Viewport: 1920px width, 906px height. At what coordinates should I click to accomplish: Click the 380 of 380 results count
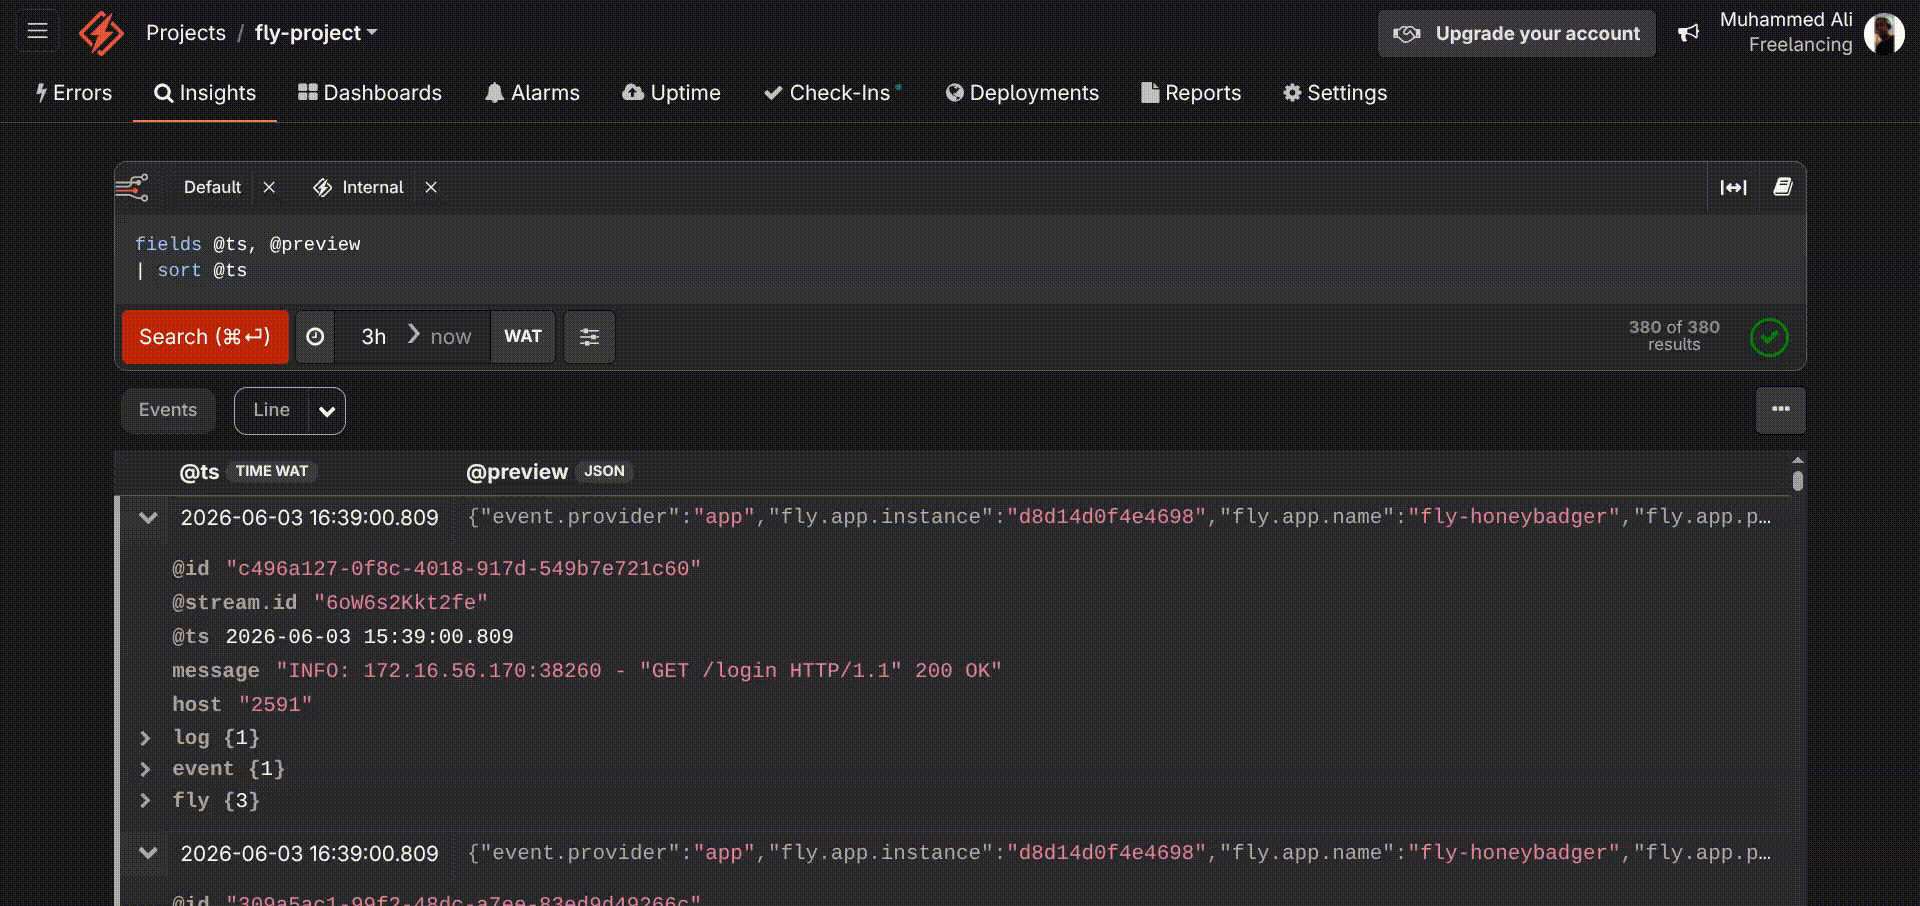[x=1674, y=336]
